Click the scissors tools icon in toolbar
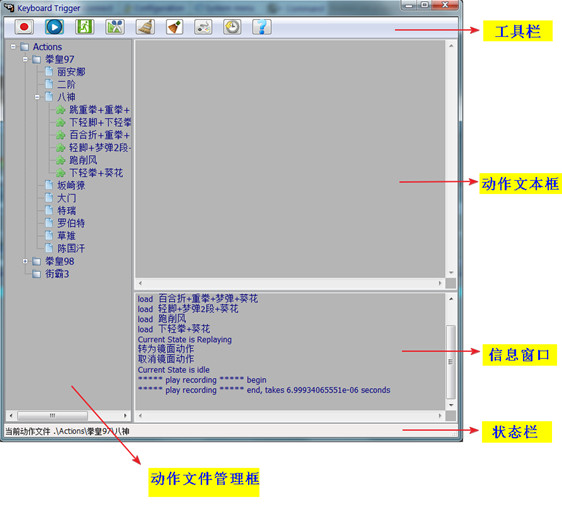The width and height of the screenshot is (562, 513). pyautogui.click(x=115, y=27)
